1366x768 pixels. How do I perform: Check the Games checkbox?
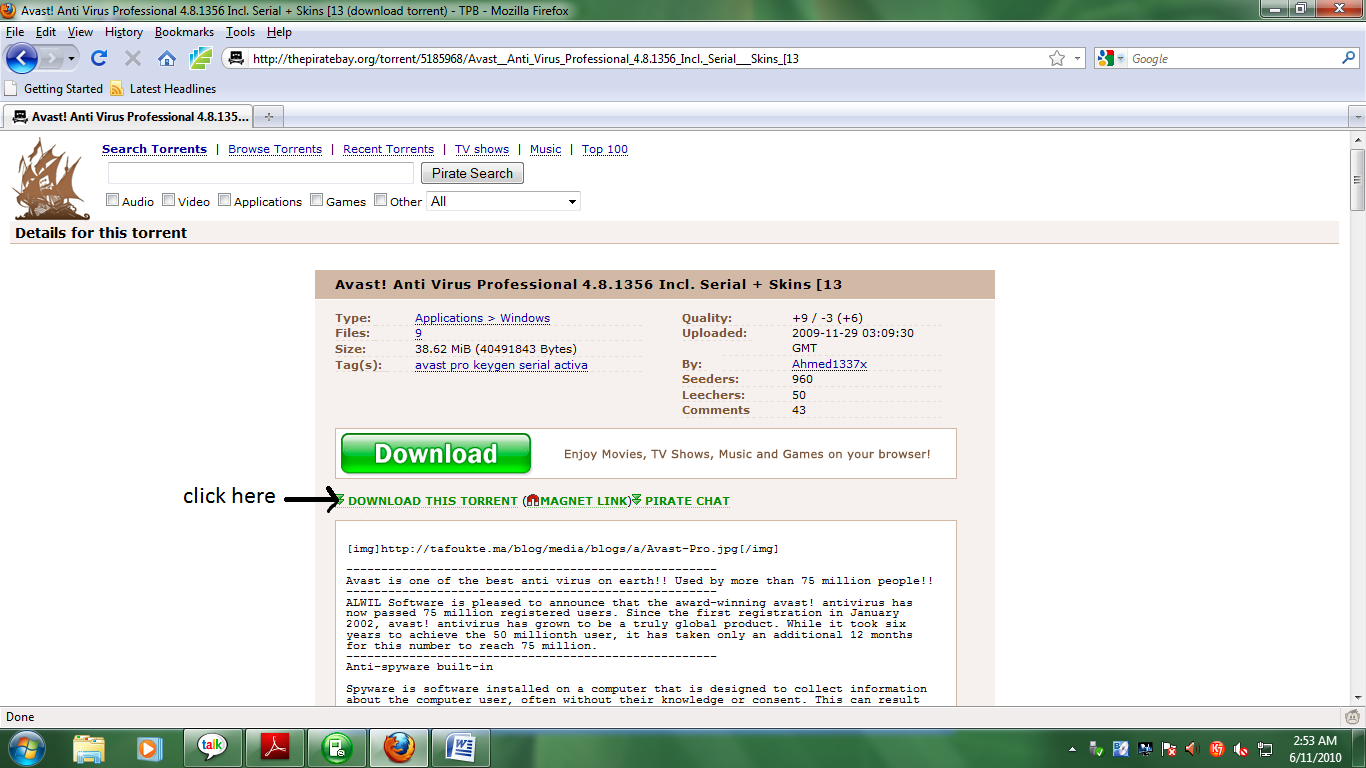click(317, 200)
